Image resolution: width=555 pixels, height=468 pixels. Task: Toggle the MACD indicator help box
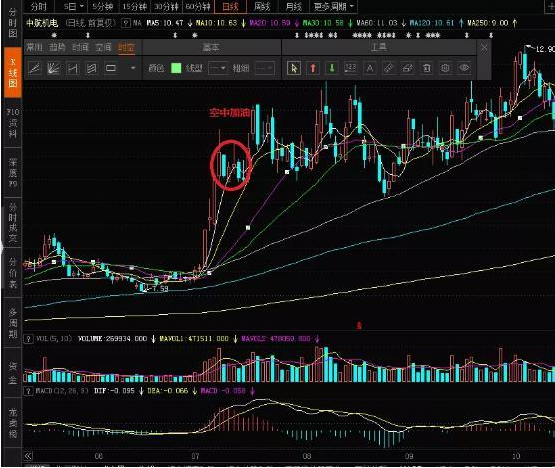click(28, 391)
